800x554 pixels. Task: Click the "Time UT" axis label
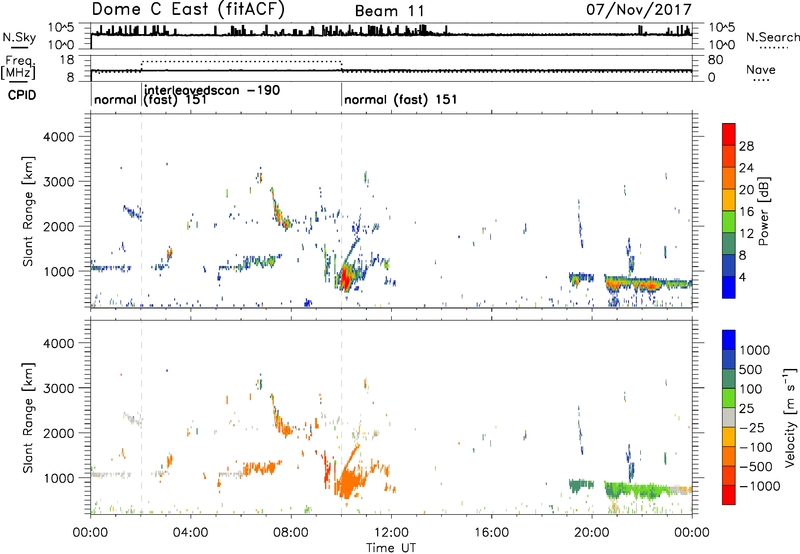coord(391,548)
